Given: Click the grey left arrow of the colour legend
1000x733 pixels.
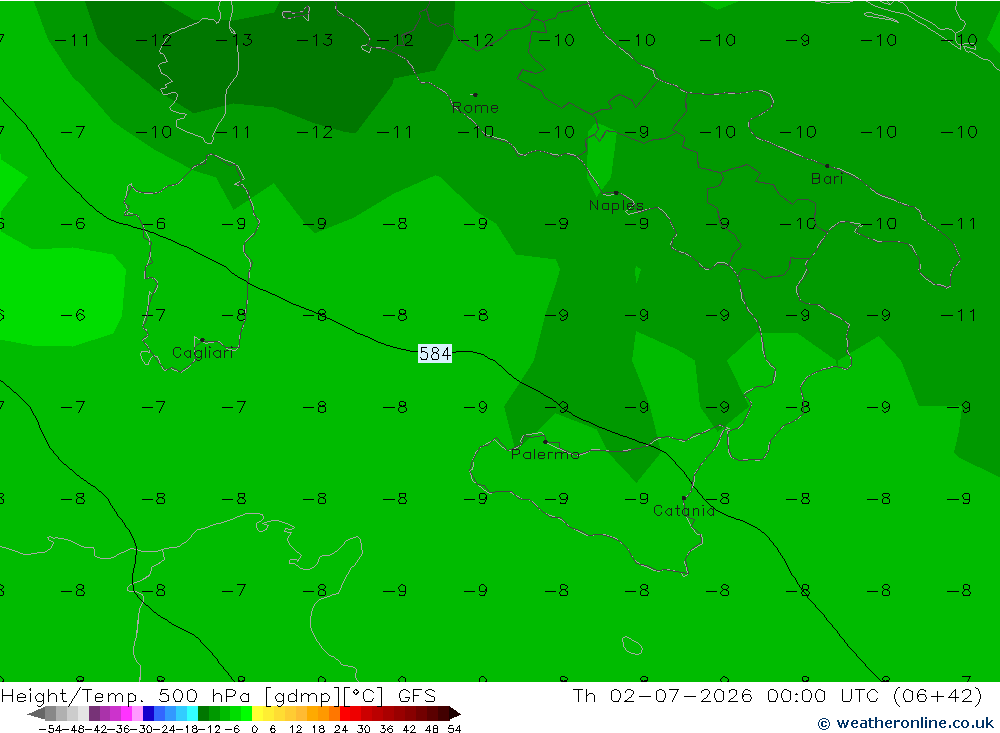Looking at the screenshot, I should pyautogui.click(x=36, y=713).
